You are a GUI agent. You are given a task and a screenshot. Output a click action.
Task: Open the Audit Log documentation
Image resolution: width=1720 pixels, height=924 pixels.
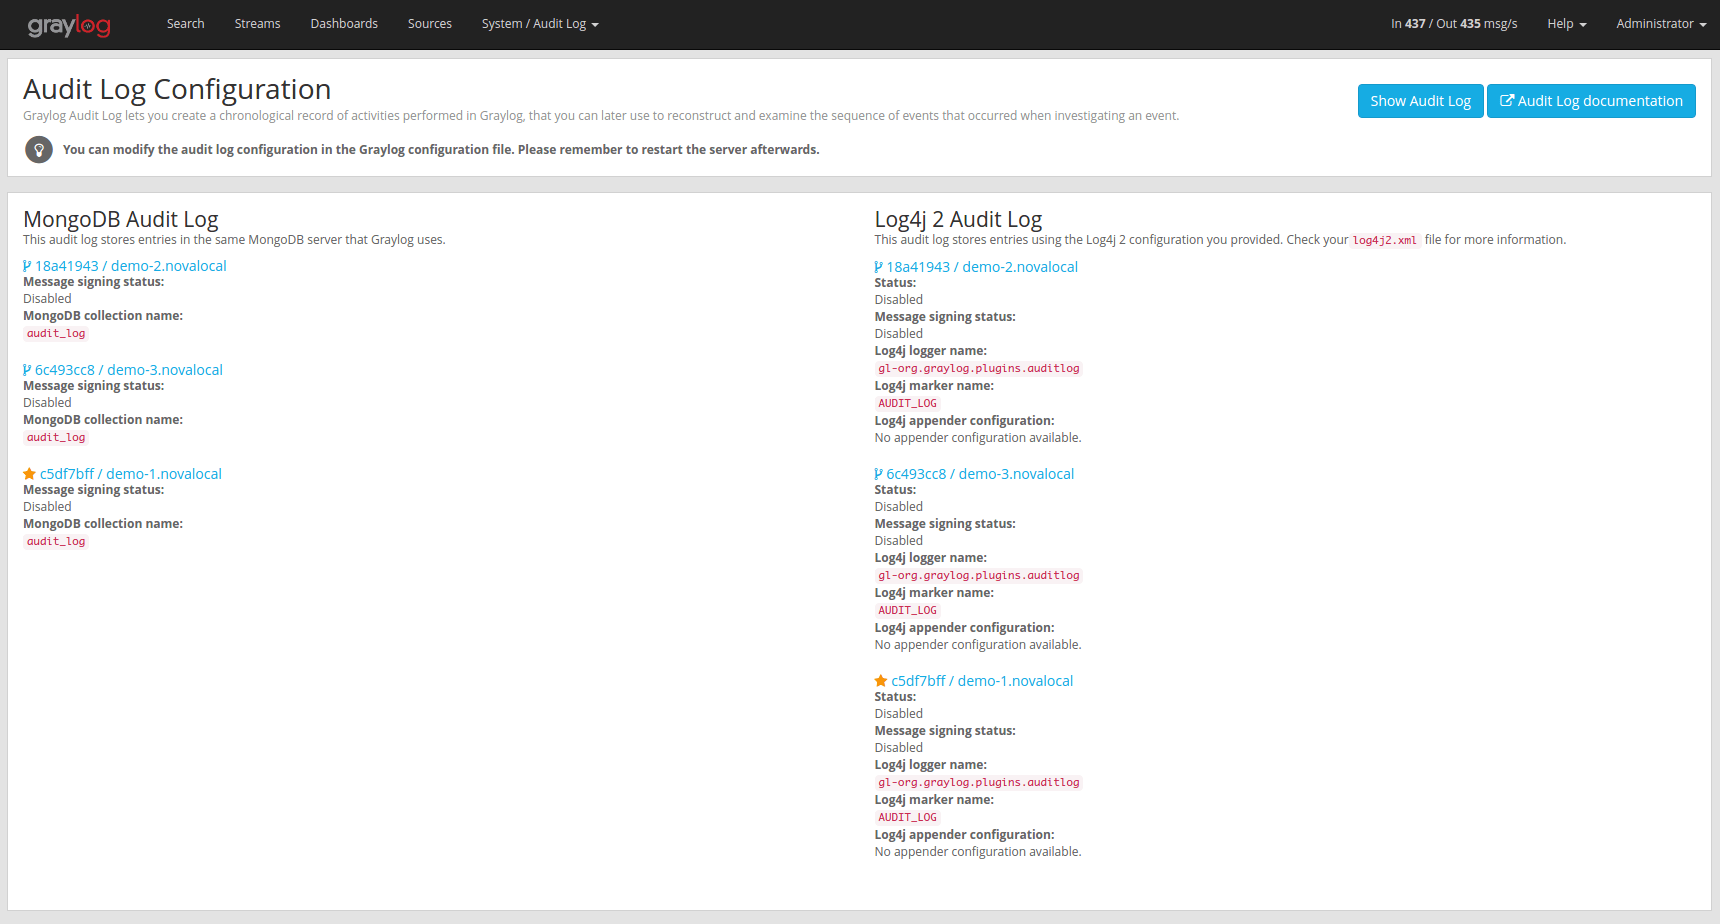pos(1591,100)
